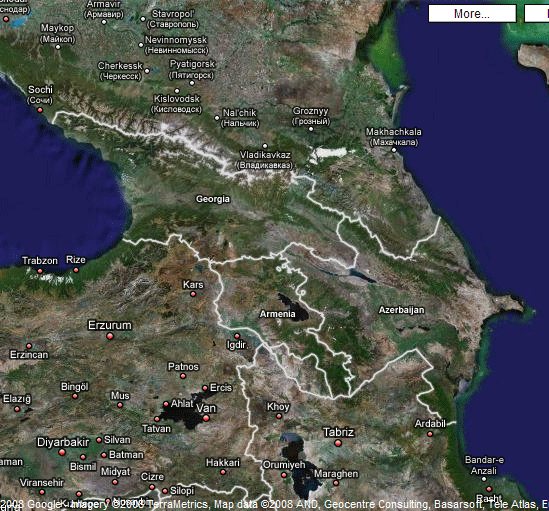
Task: Select the Cizre city marker
Action: [152, 487]
